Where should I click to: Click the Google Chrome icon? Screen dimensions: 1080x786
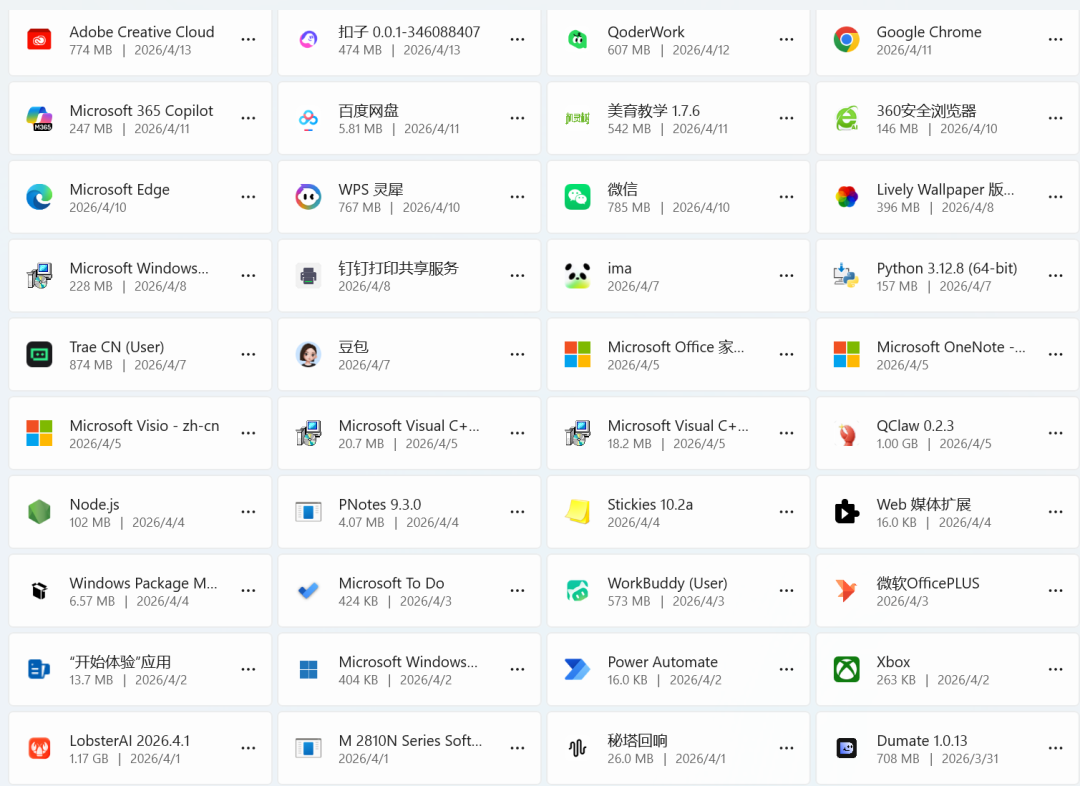[x=847, y=40]
